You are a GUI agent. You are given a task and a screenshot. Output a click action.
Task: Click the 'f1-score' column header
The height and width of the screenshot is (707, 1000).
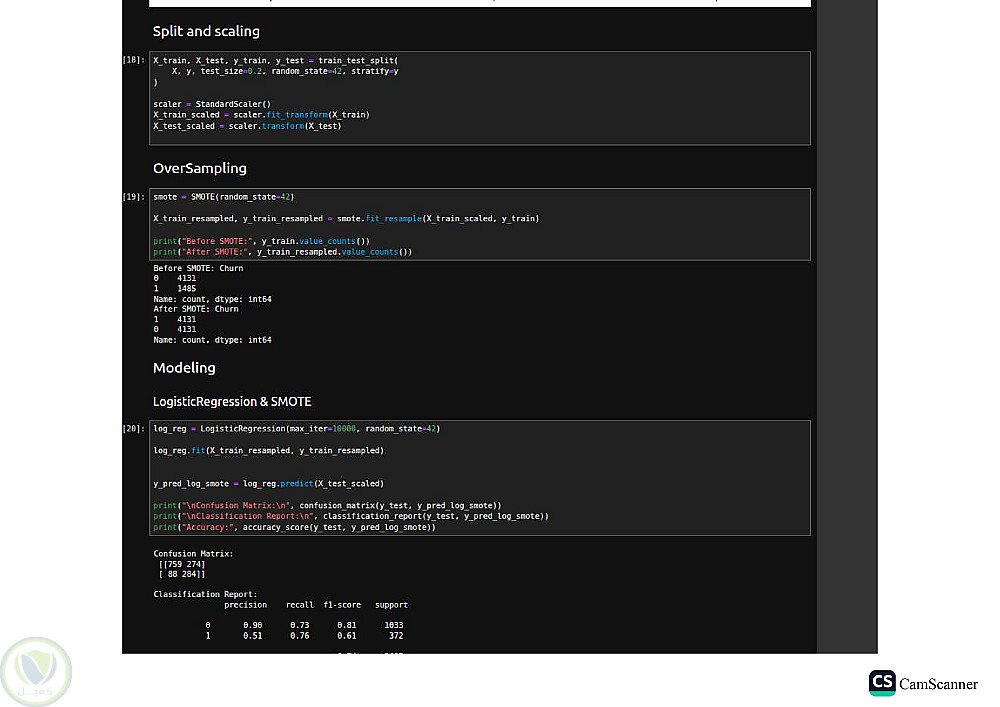point(342,605)
